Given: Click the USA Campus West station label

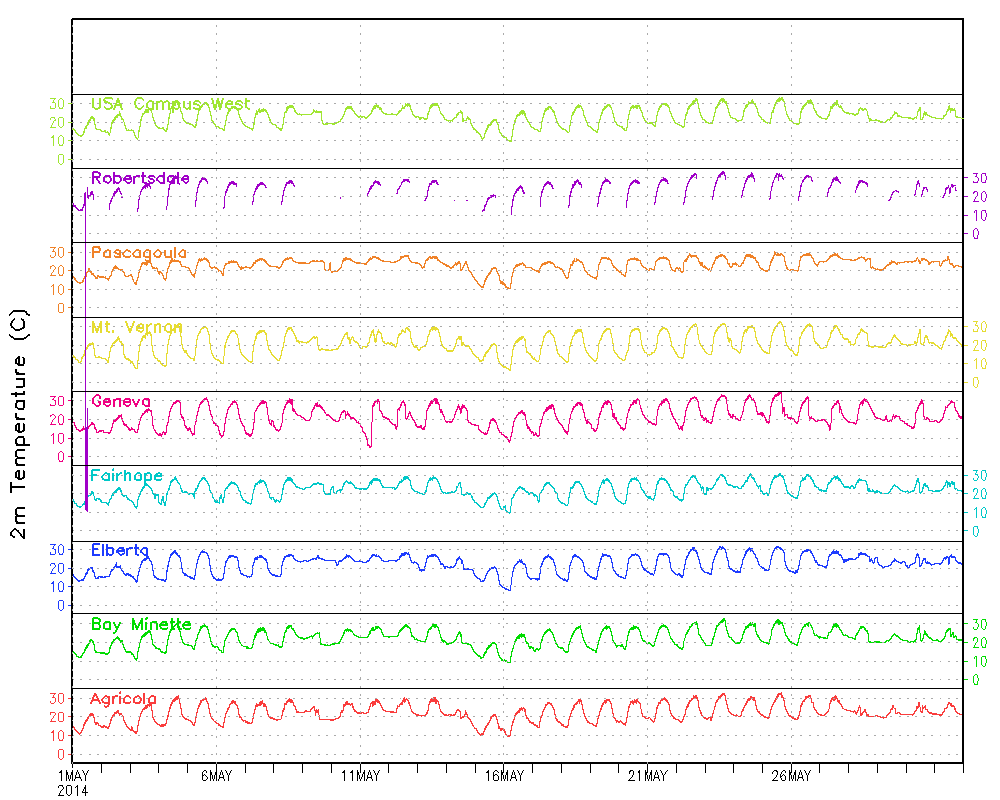Looking at the screenshot, I should point(170,104).
